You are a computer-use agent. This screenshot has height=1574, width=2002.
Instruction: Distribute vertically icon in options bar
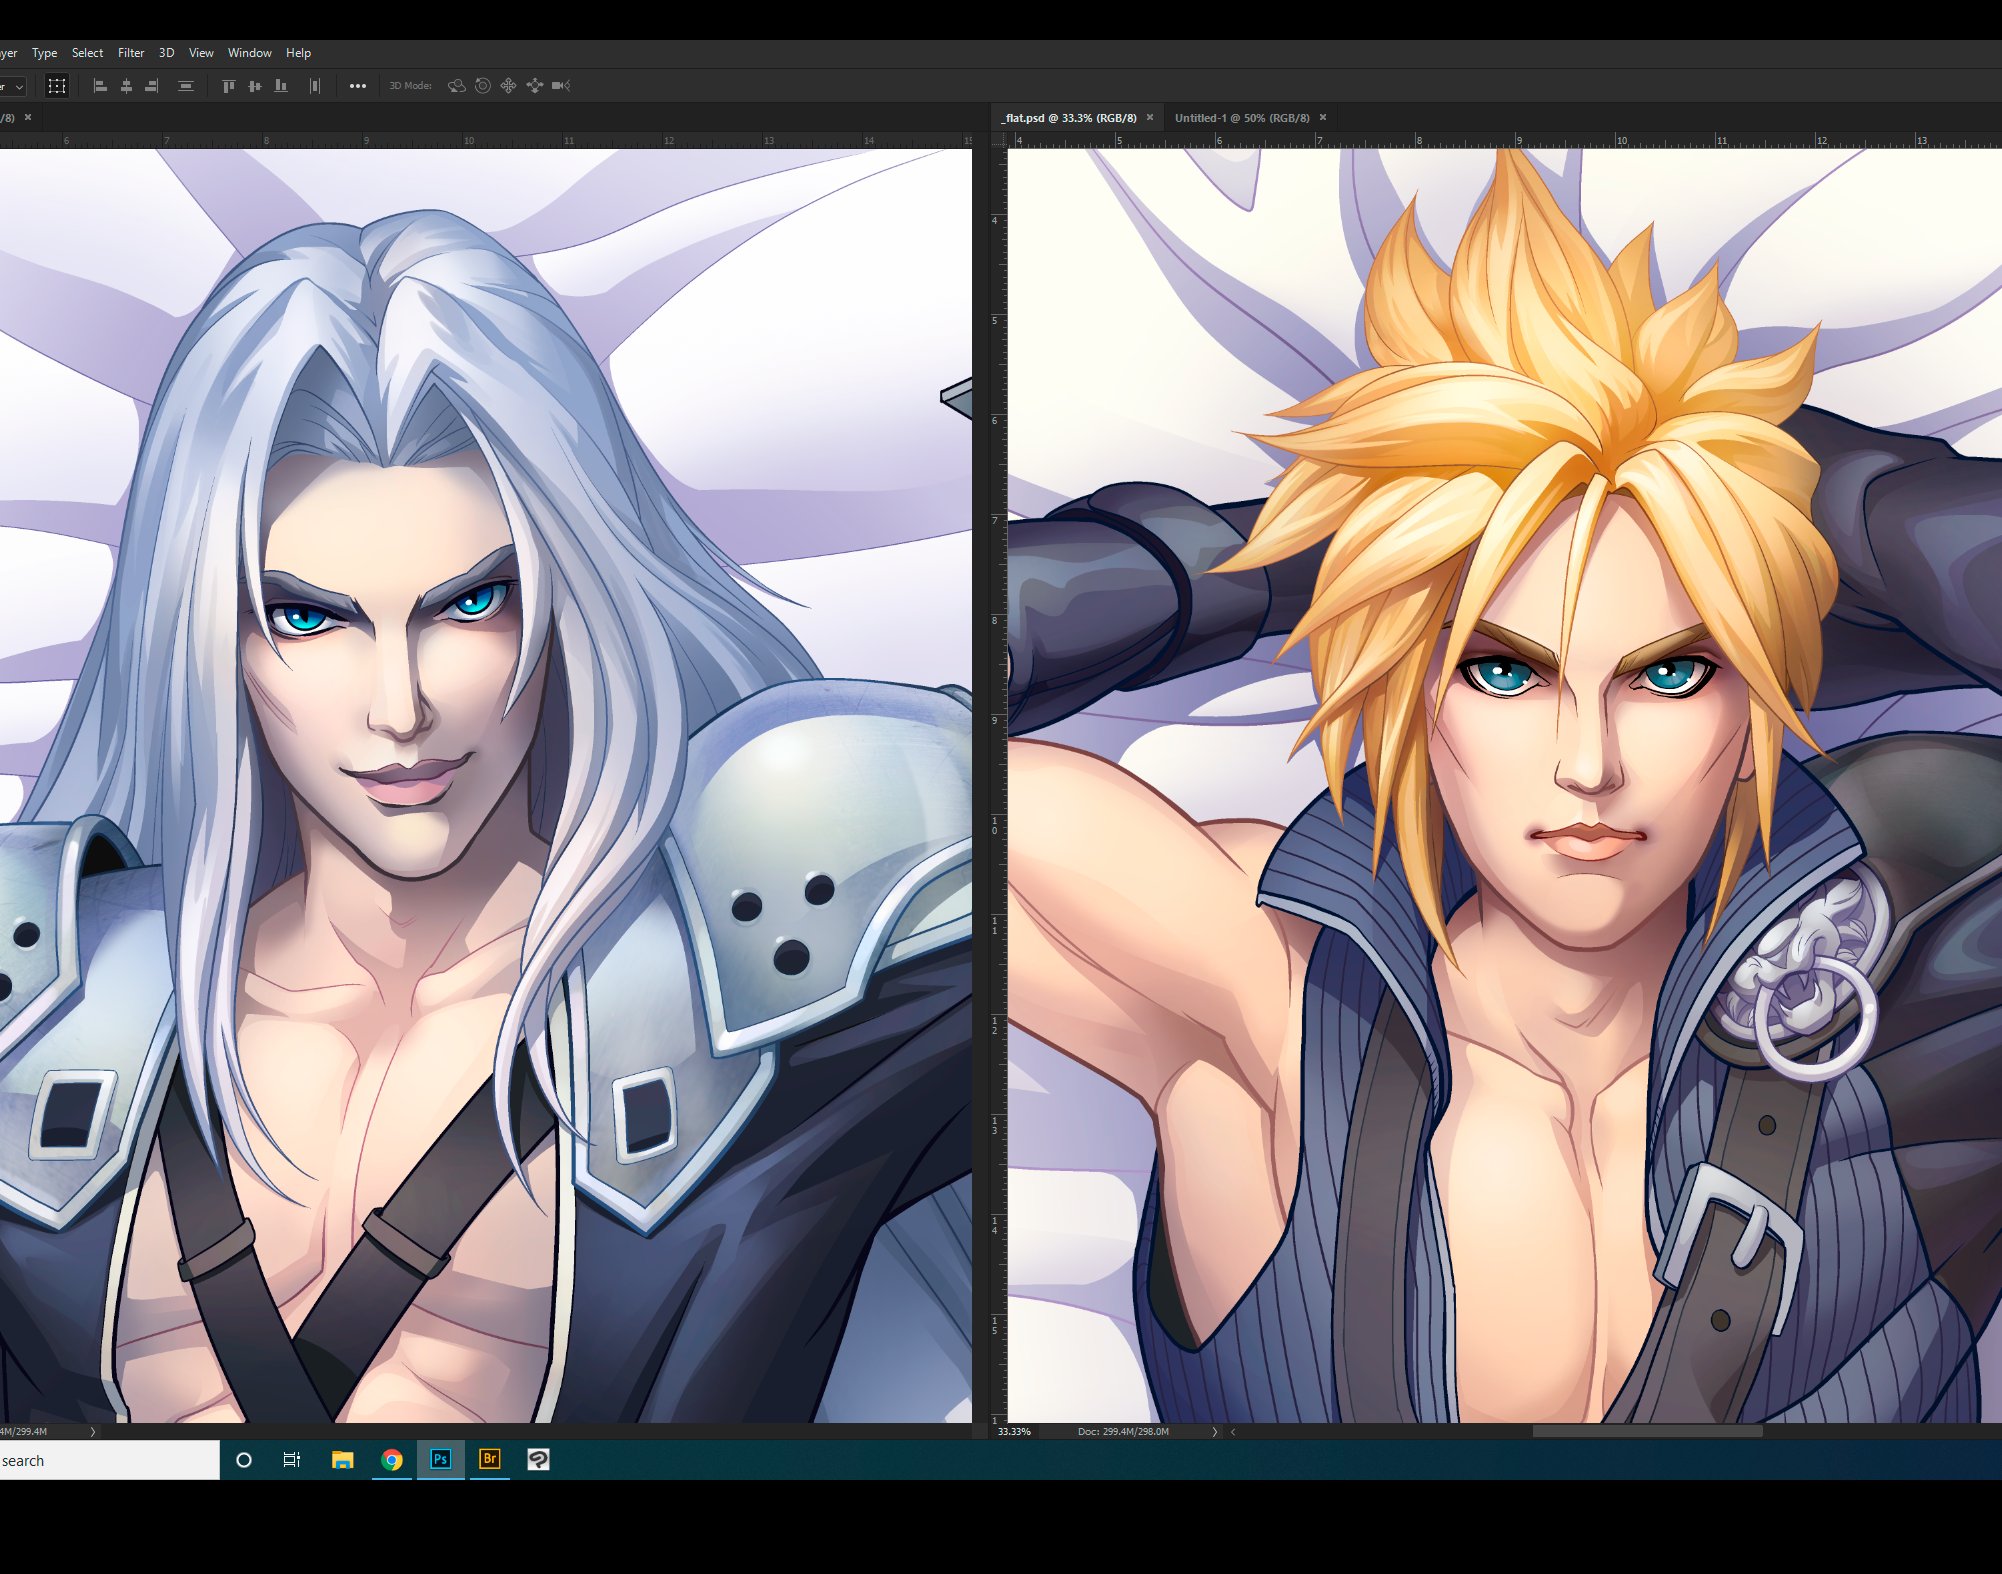[186, 86]
